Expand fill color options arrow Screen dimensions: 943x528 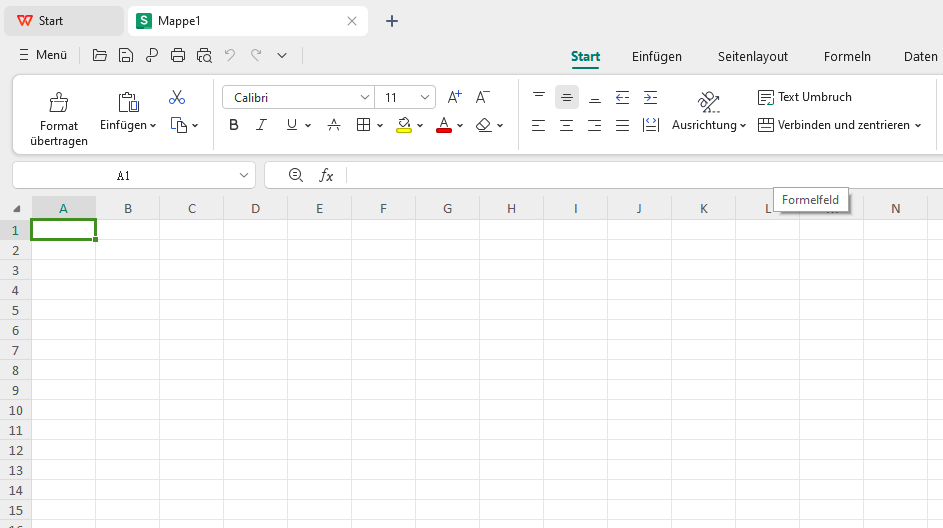pyautogui.click(x=420, y=126)
